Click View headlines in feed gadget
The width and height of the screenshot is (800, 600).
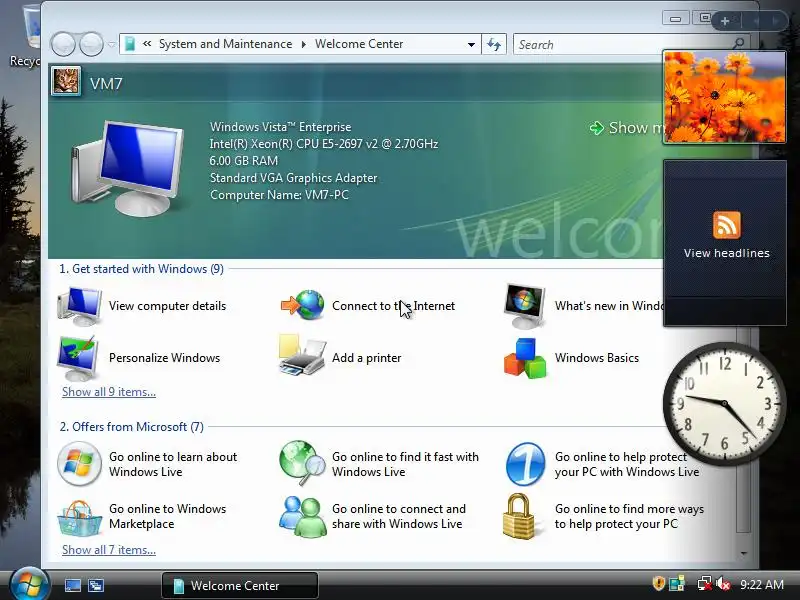click(727, 253)
